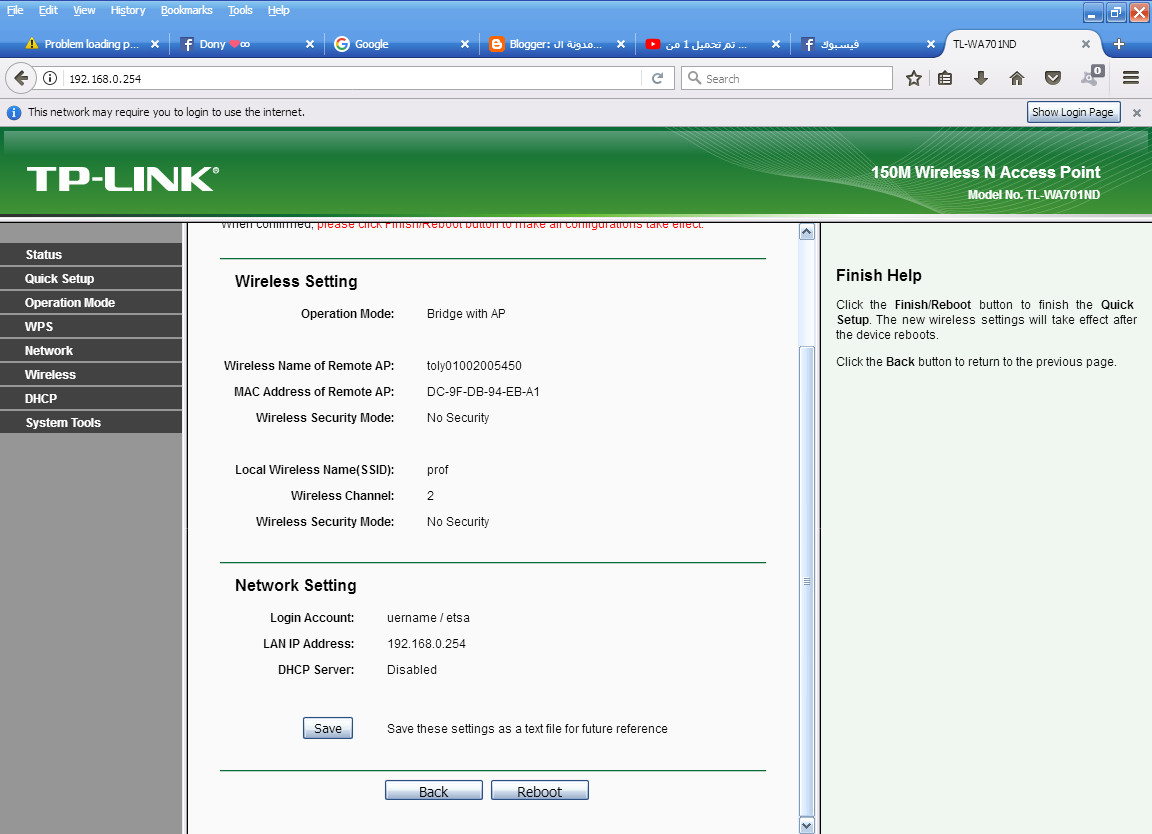
Task: Click the Bridge with AP value
Action: (x=466, y=314)
